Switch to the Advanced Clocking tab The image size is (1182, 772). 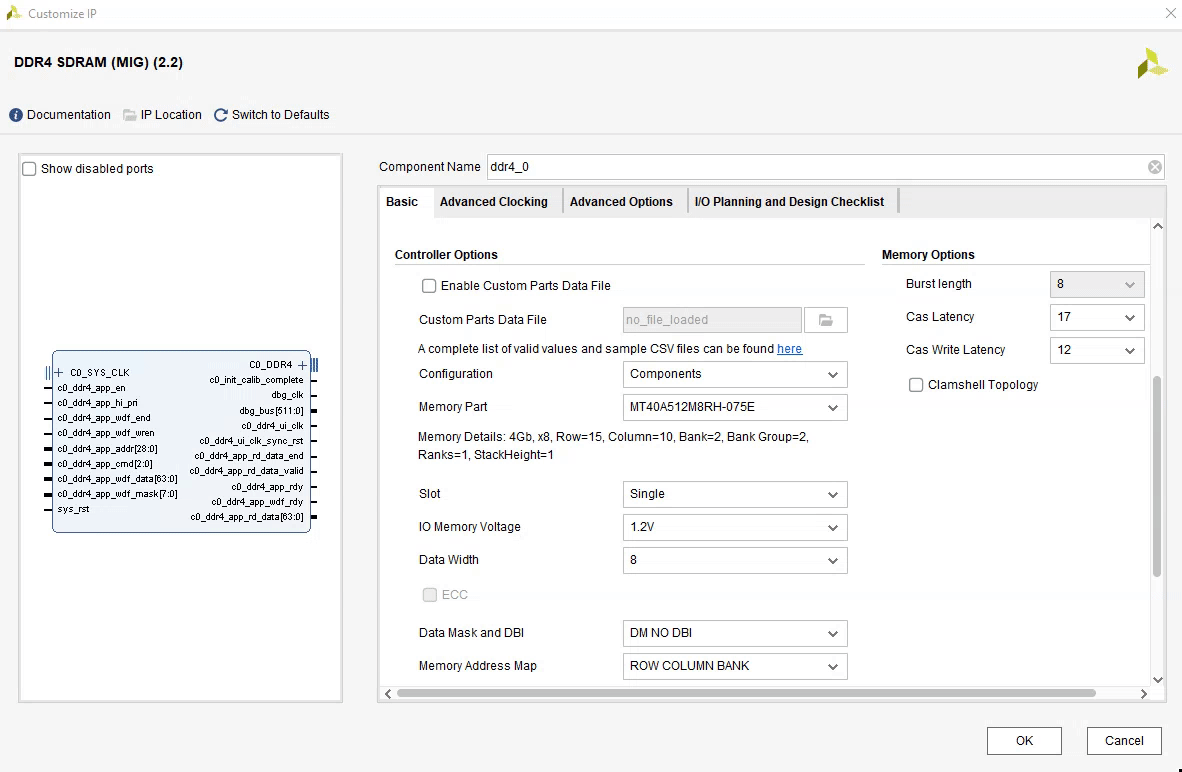click(x=494, y=202)
